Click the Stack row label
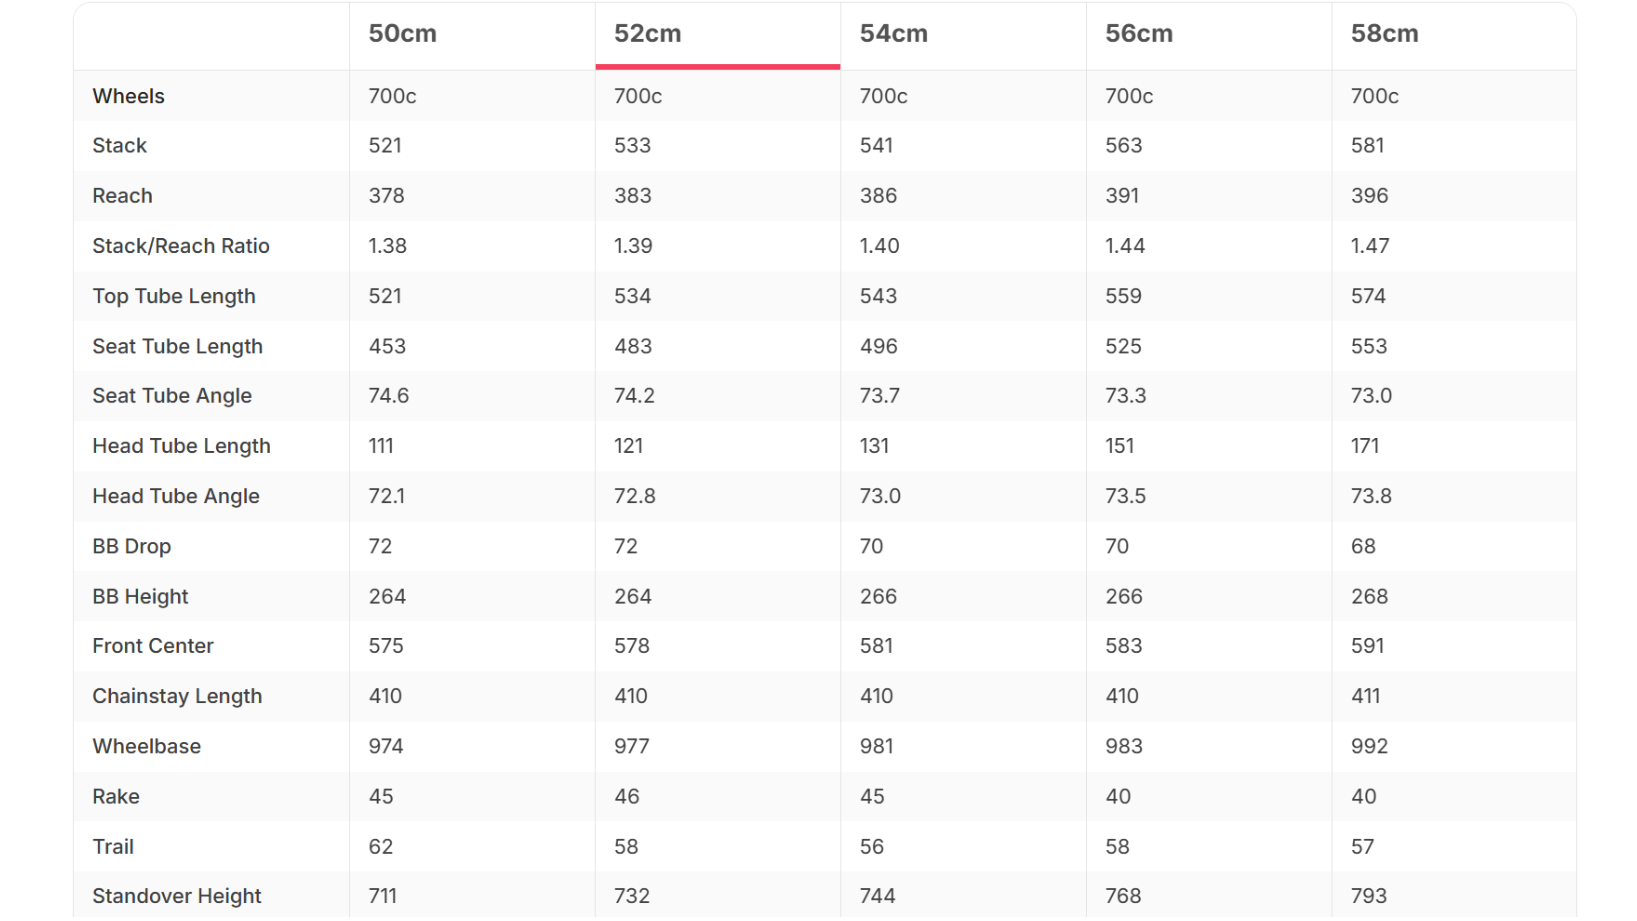 pos(119,146)
